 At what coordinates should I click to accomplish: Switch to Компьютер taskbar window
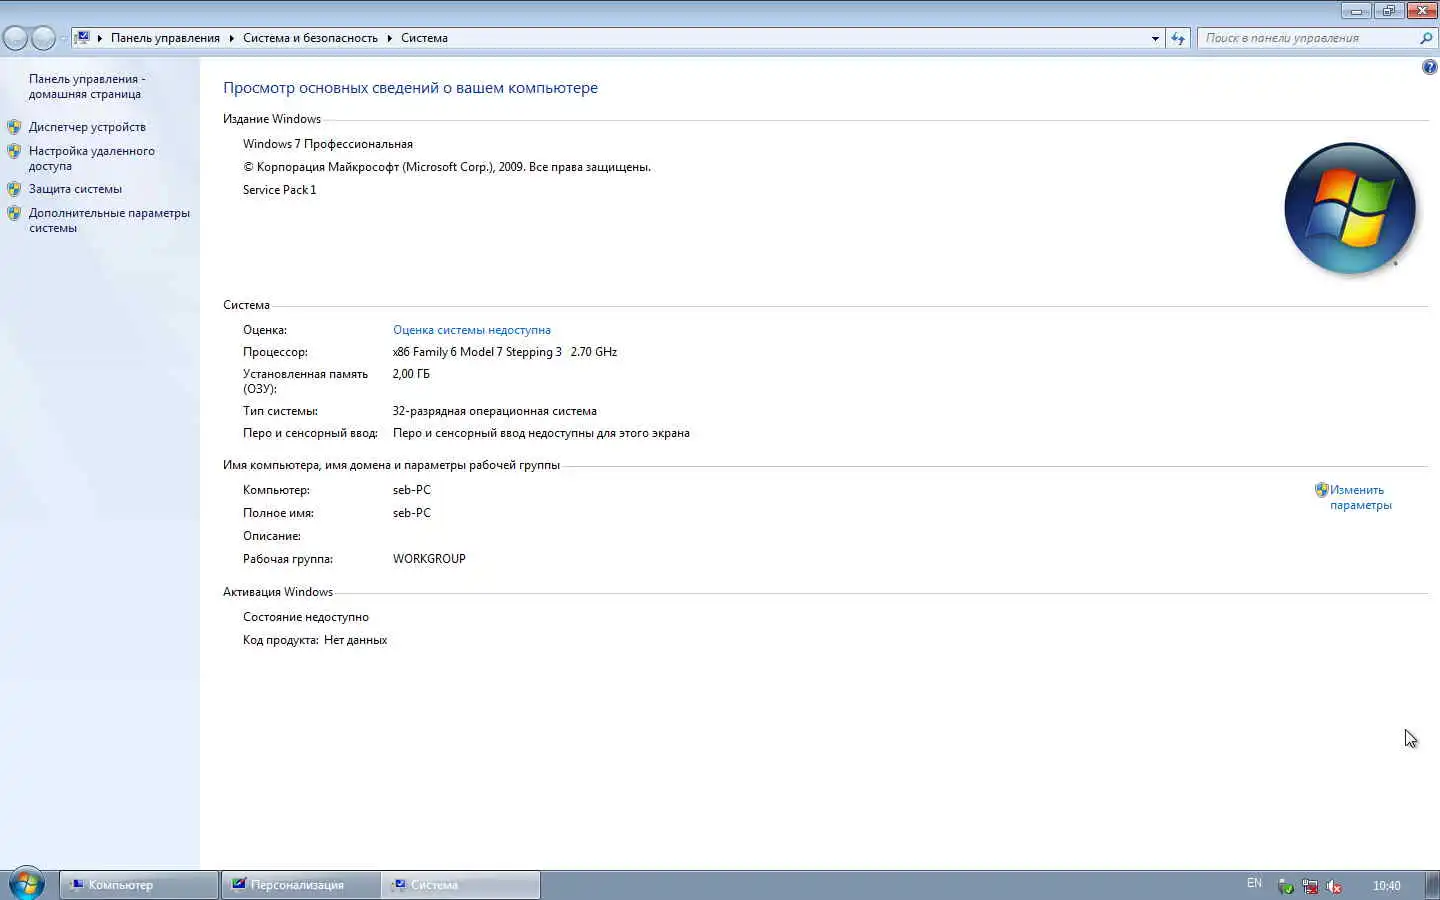click(x=139, y=885)
